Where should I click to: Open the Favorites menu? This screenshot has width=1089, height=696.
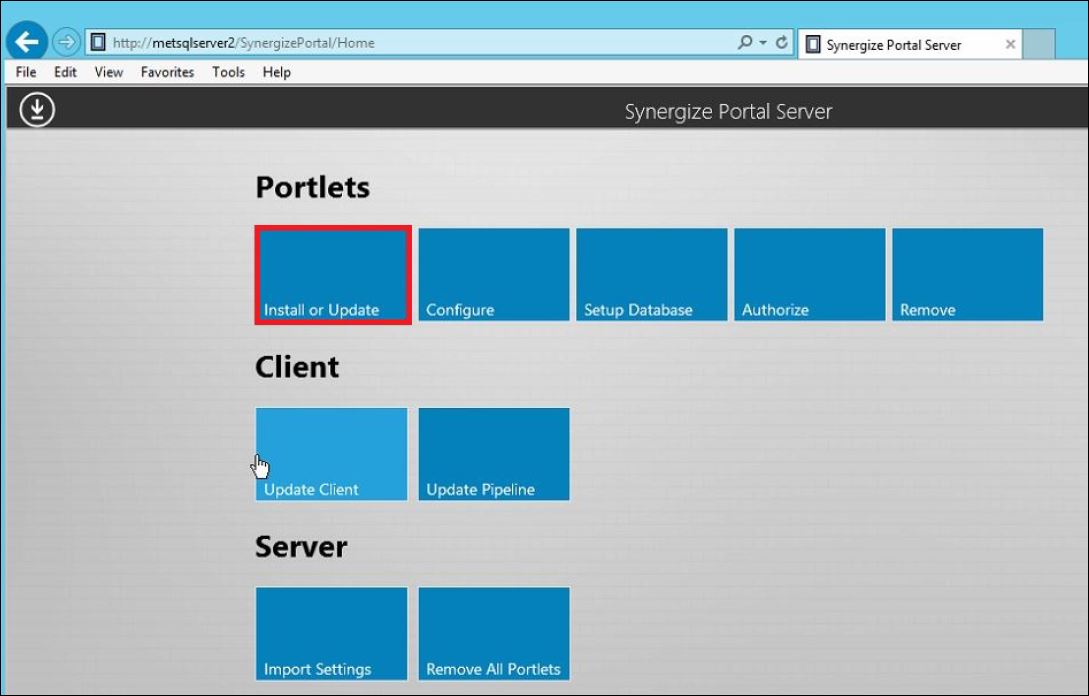(167, 72)
